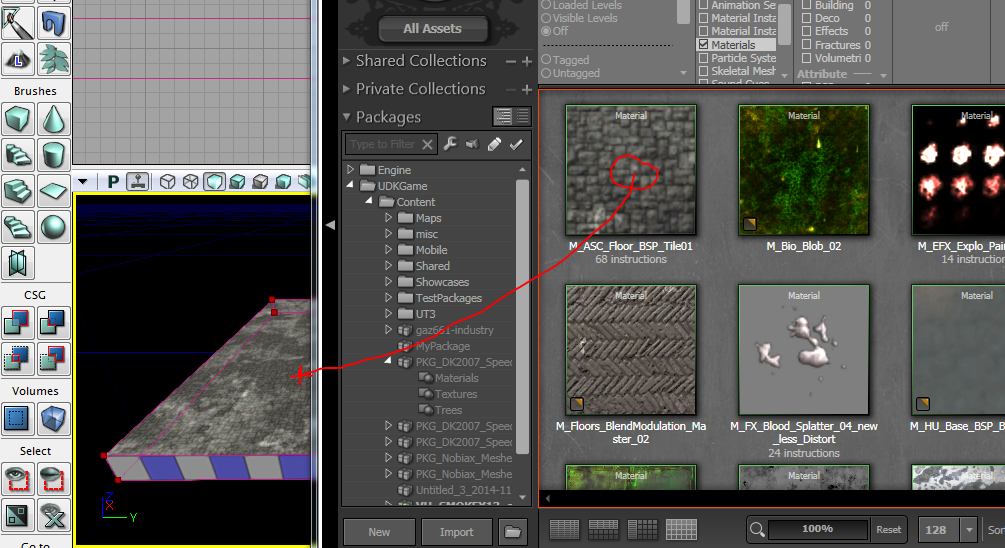The image size is (1005, 548).
Task: Select the Untagged radio option
Action: point(546,73)
